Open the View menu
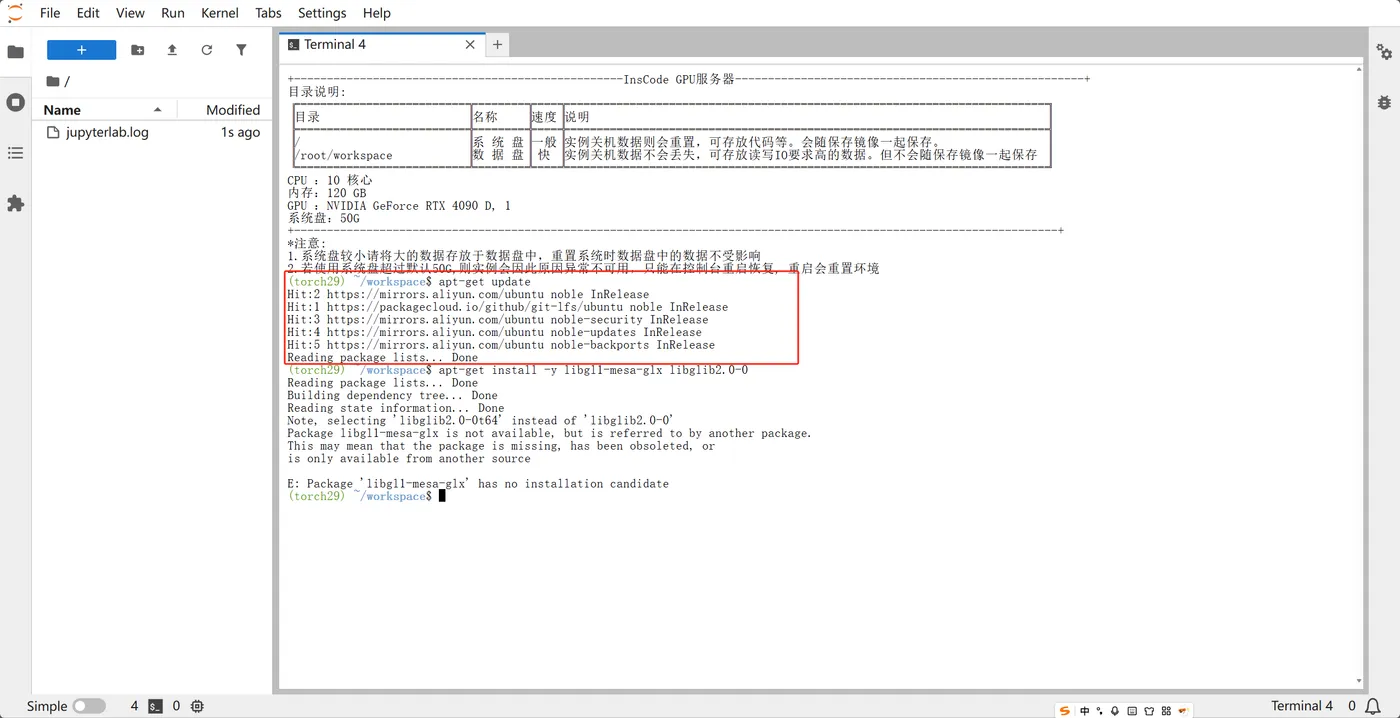This screenshot has height=718, width=1400. (130, 13)
